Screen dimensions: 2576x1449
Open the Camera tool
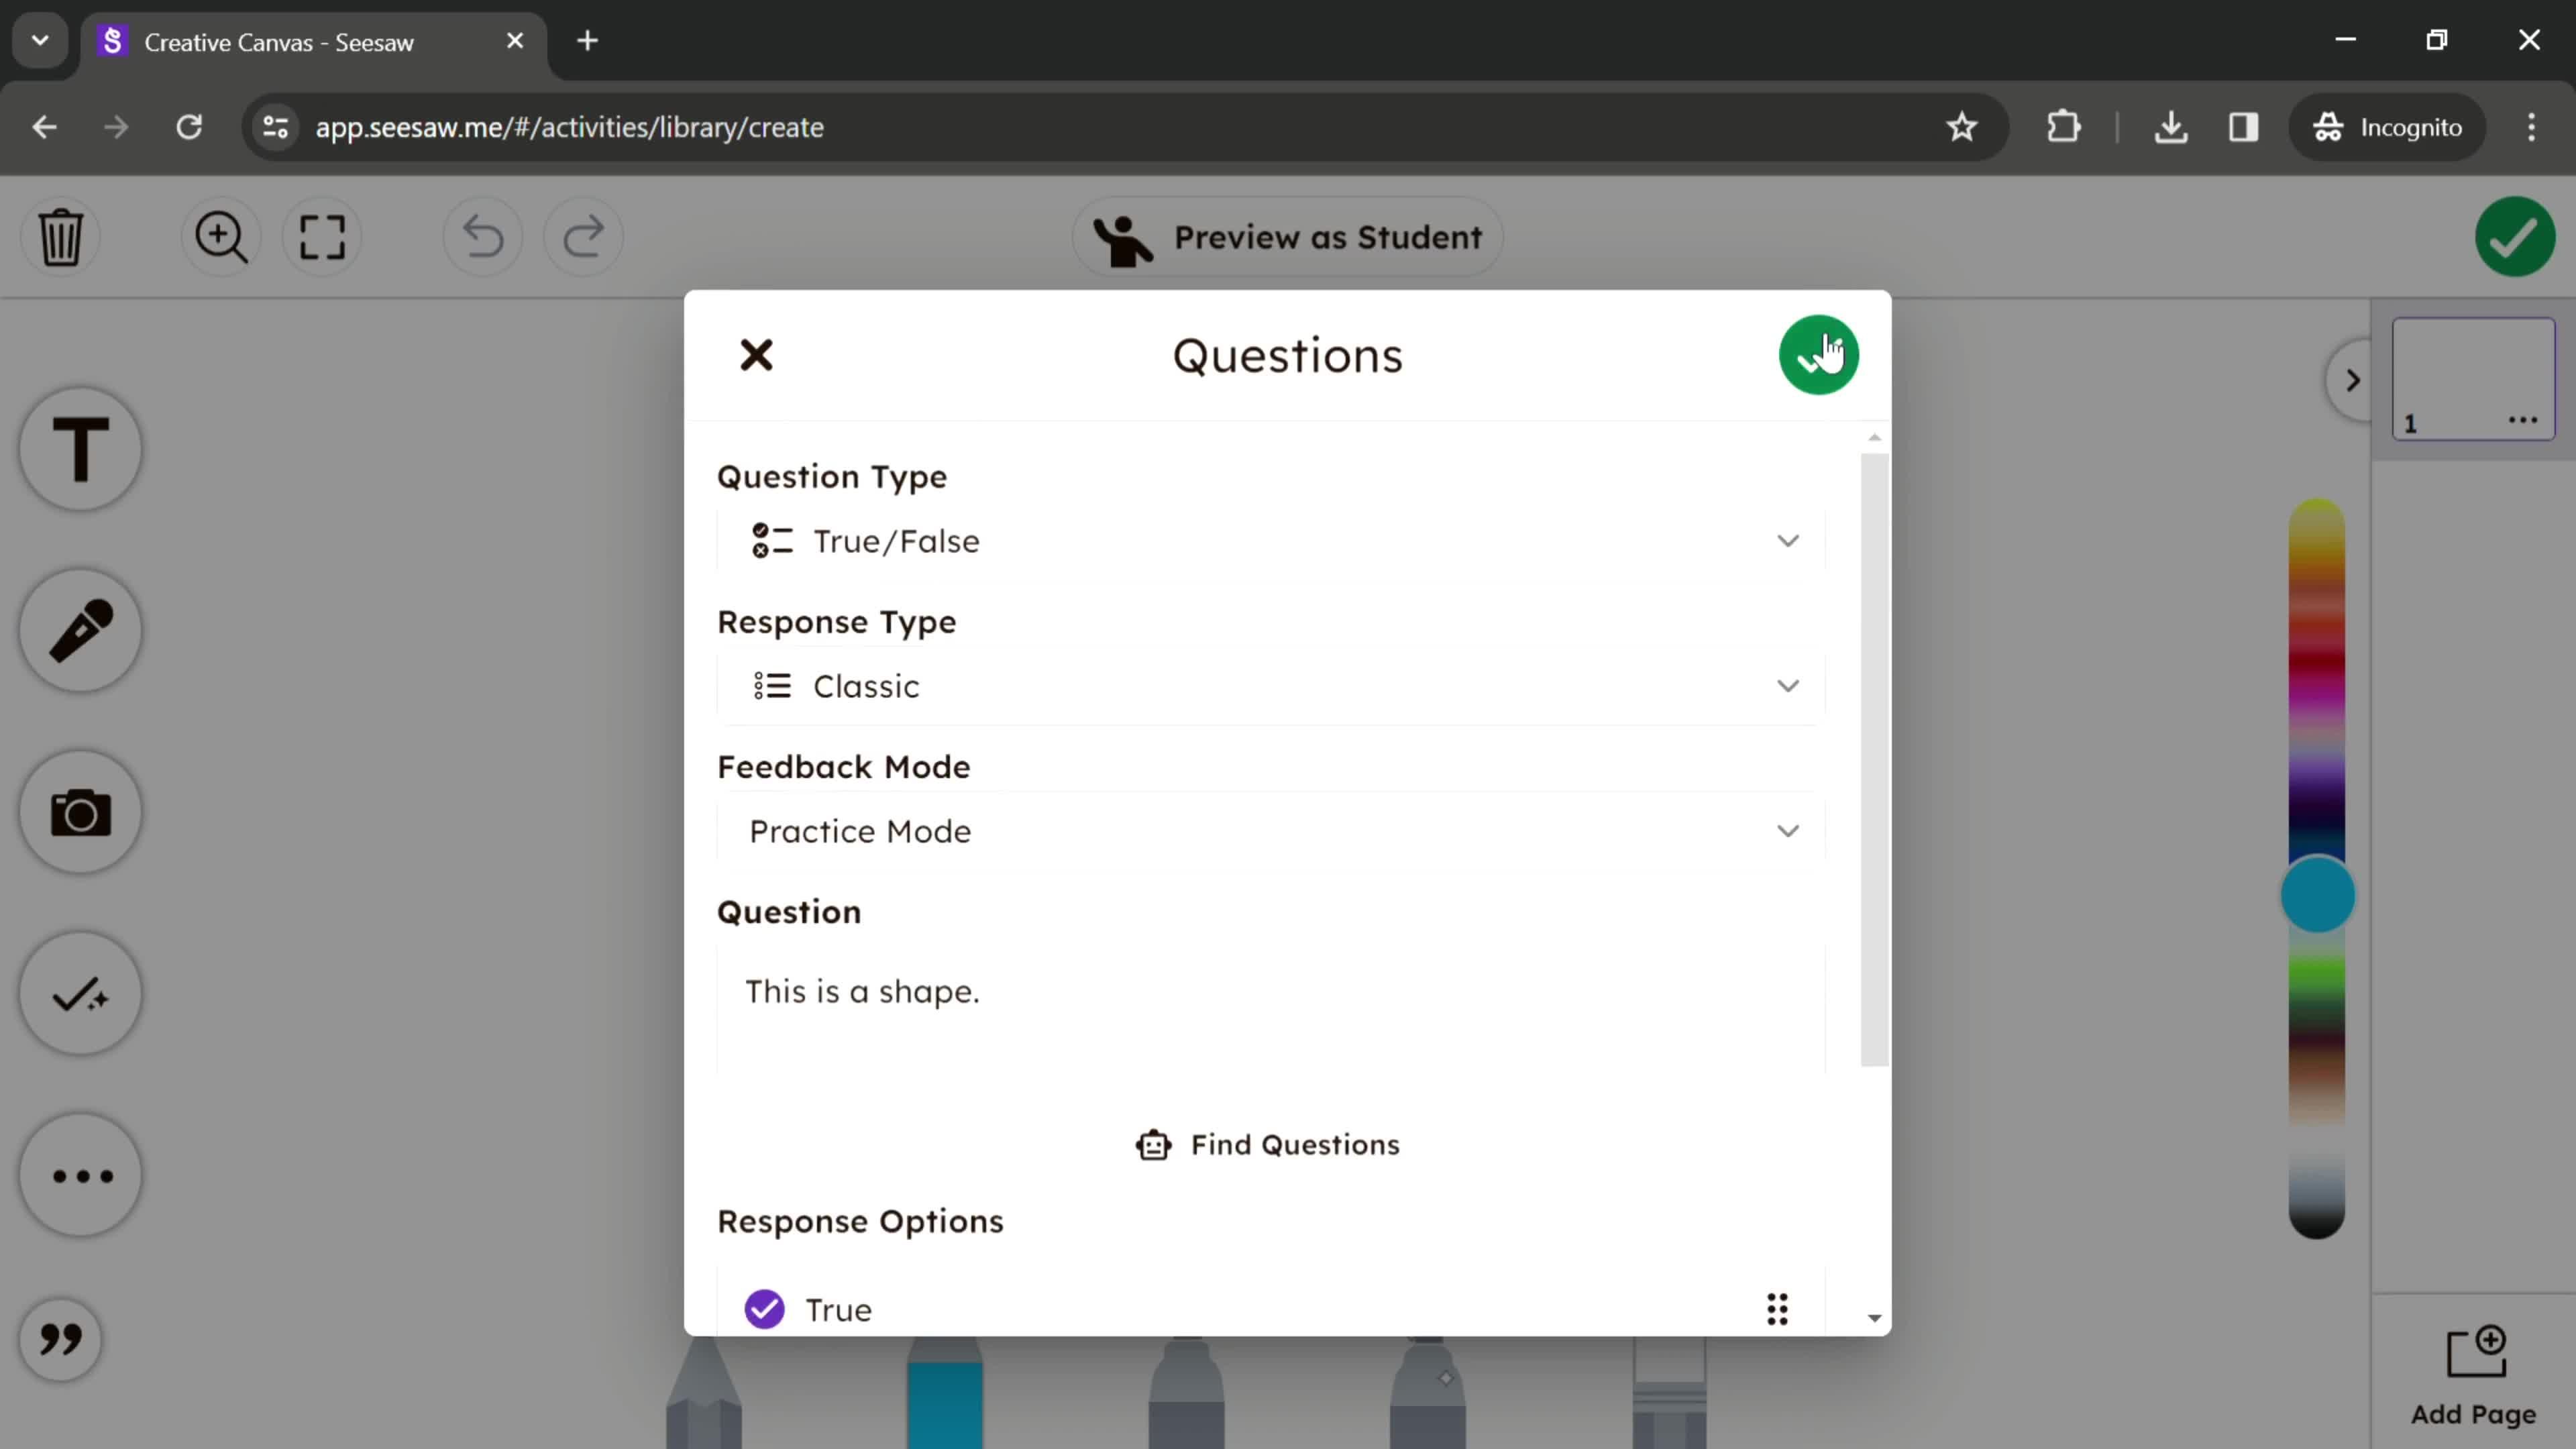click(x=80, y=814)
